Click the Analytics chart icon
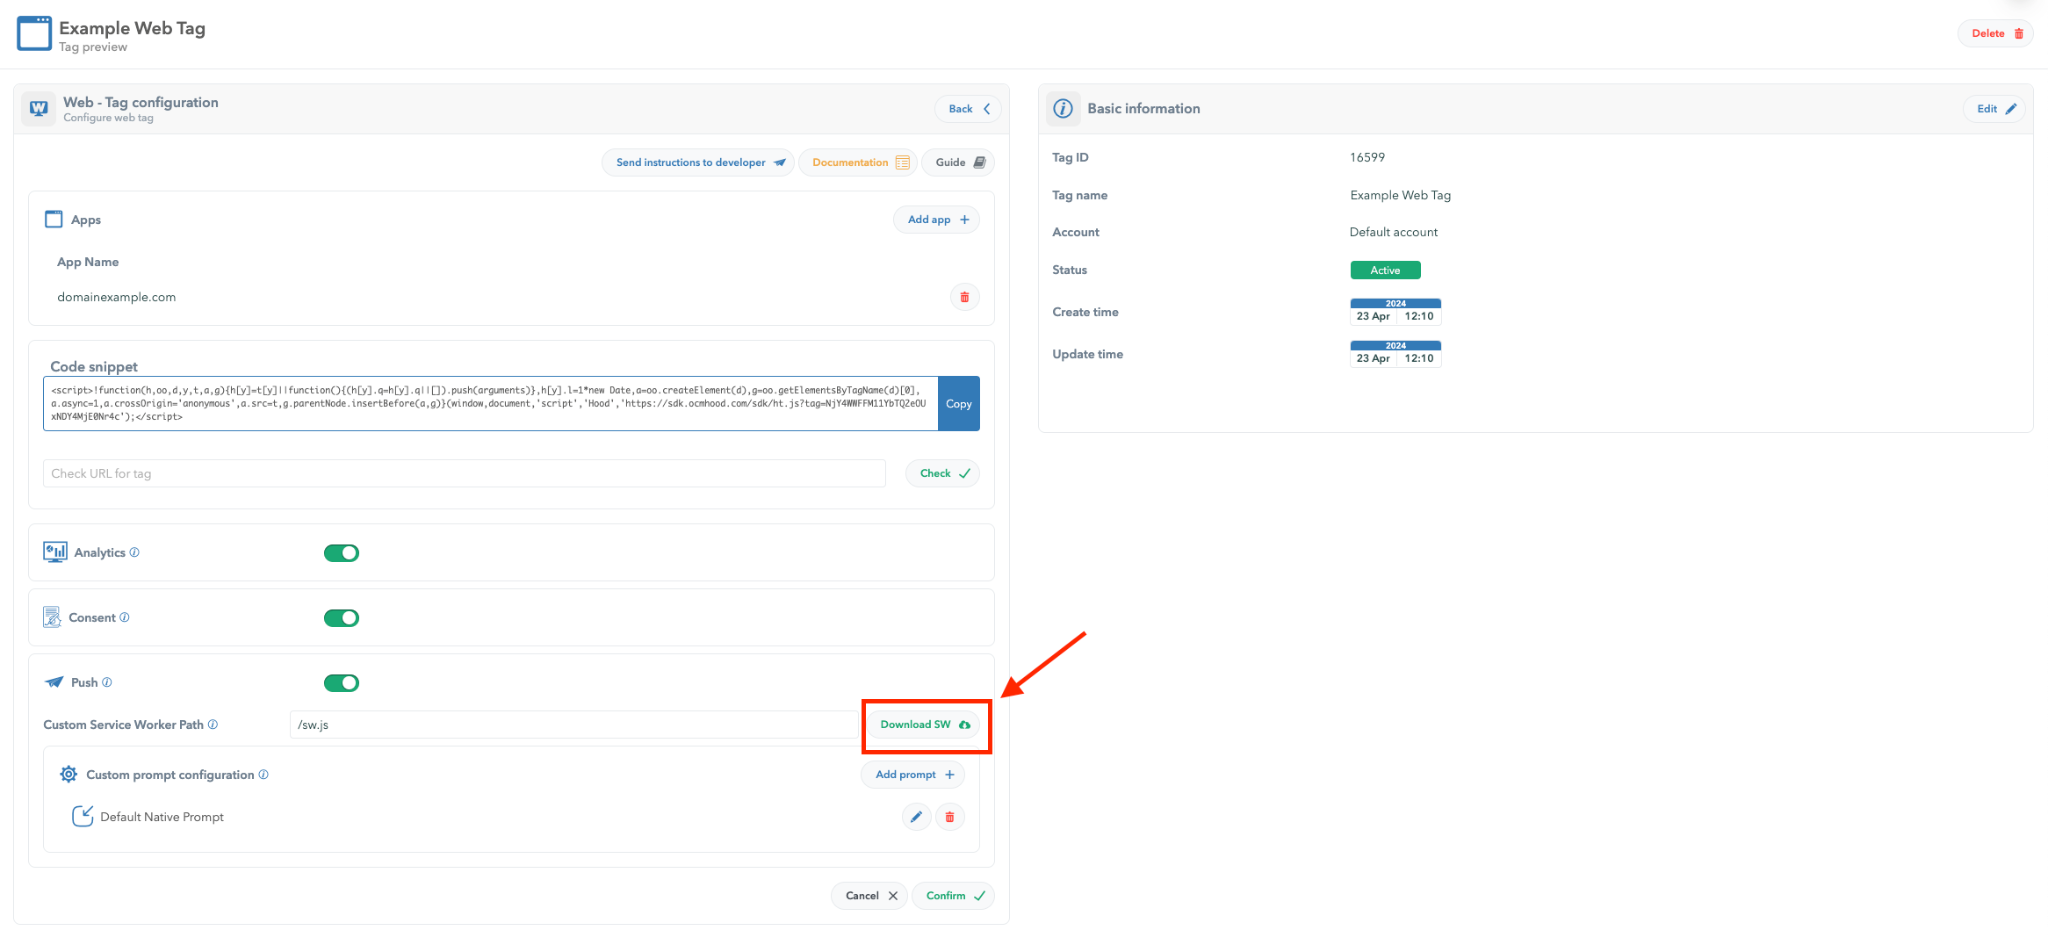This screenshot has height=935, width=2048. [55, 552]
